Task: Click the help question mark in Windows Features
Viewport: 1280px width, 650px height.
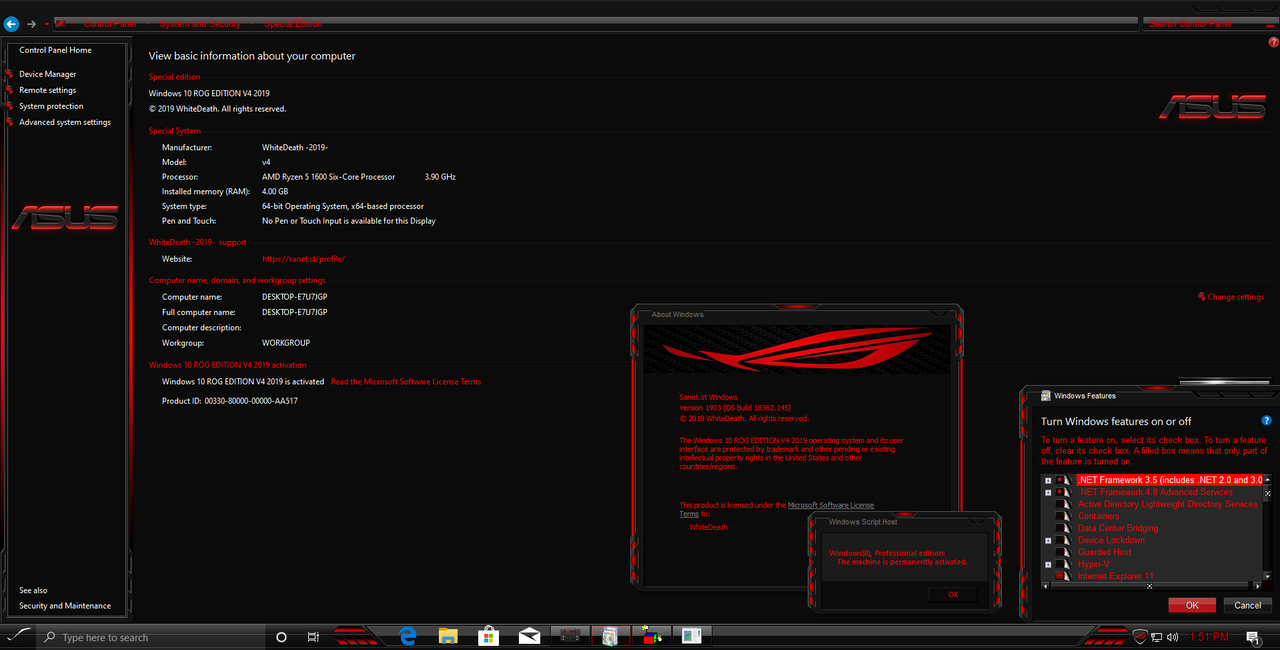Action: [x=1266, y=421]
